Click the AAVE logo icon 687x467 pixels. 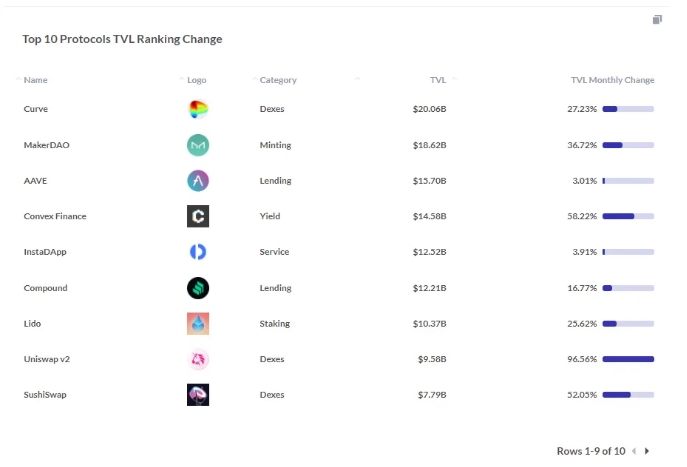tap(198, 180)
